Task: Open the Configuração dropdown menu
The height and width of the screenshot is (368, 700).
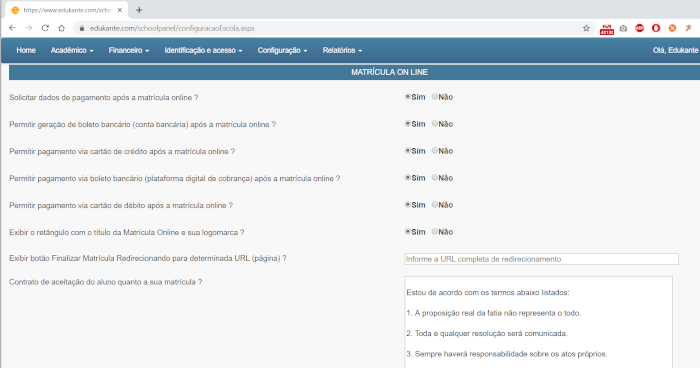Action: click(x=282, y=50)
